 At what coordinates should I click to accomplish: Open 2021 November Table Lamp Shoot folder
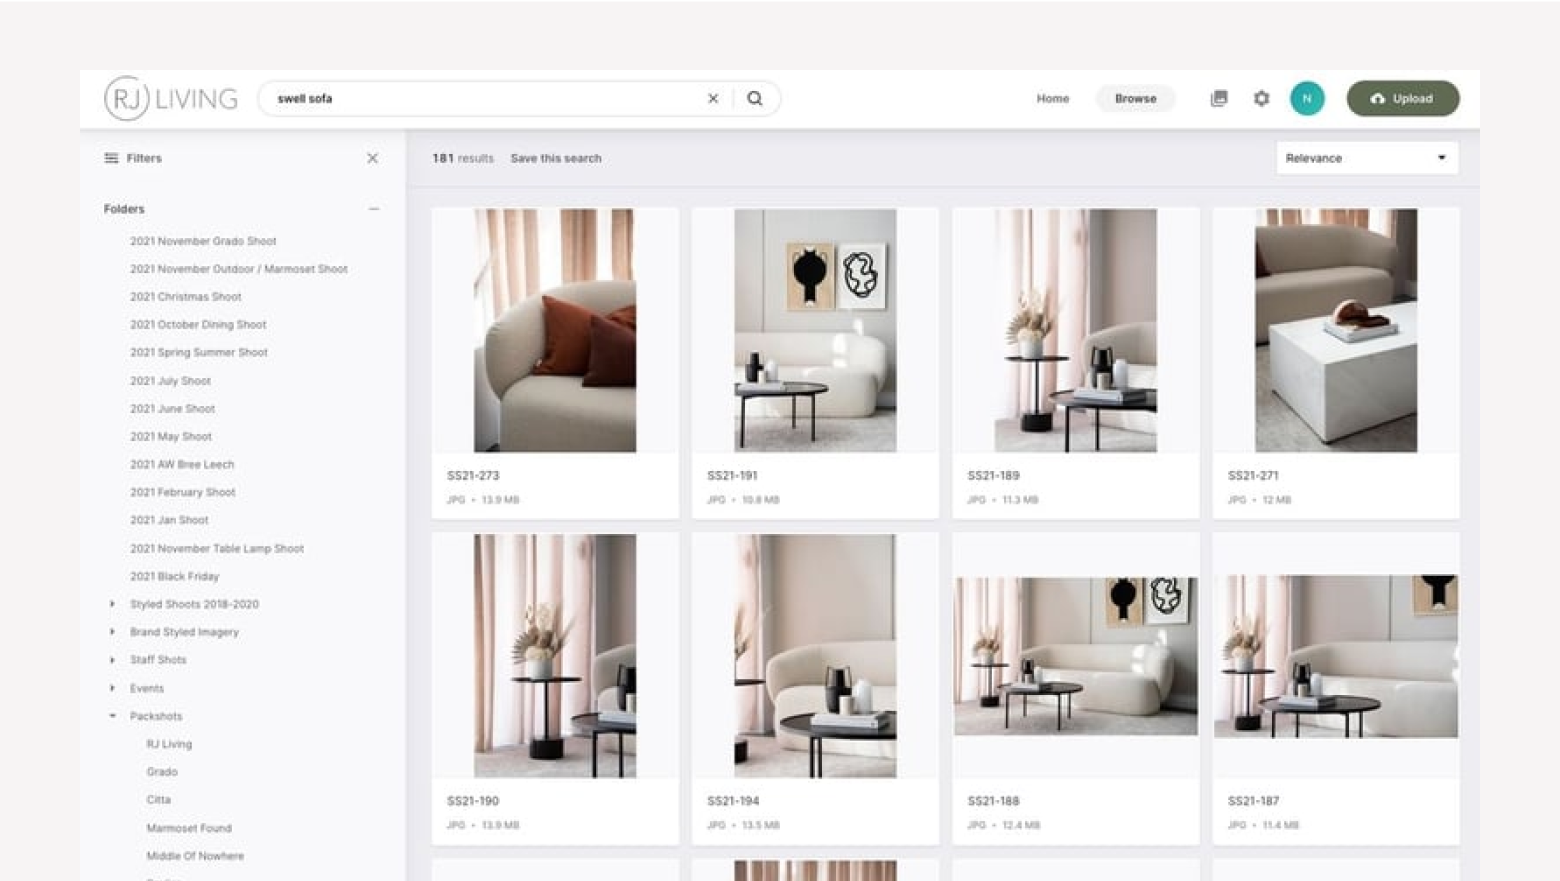(217, 549)
